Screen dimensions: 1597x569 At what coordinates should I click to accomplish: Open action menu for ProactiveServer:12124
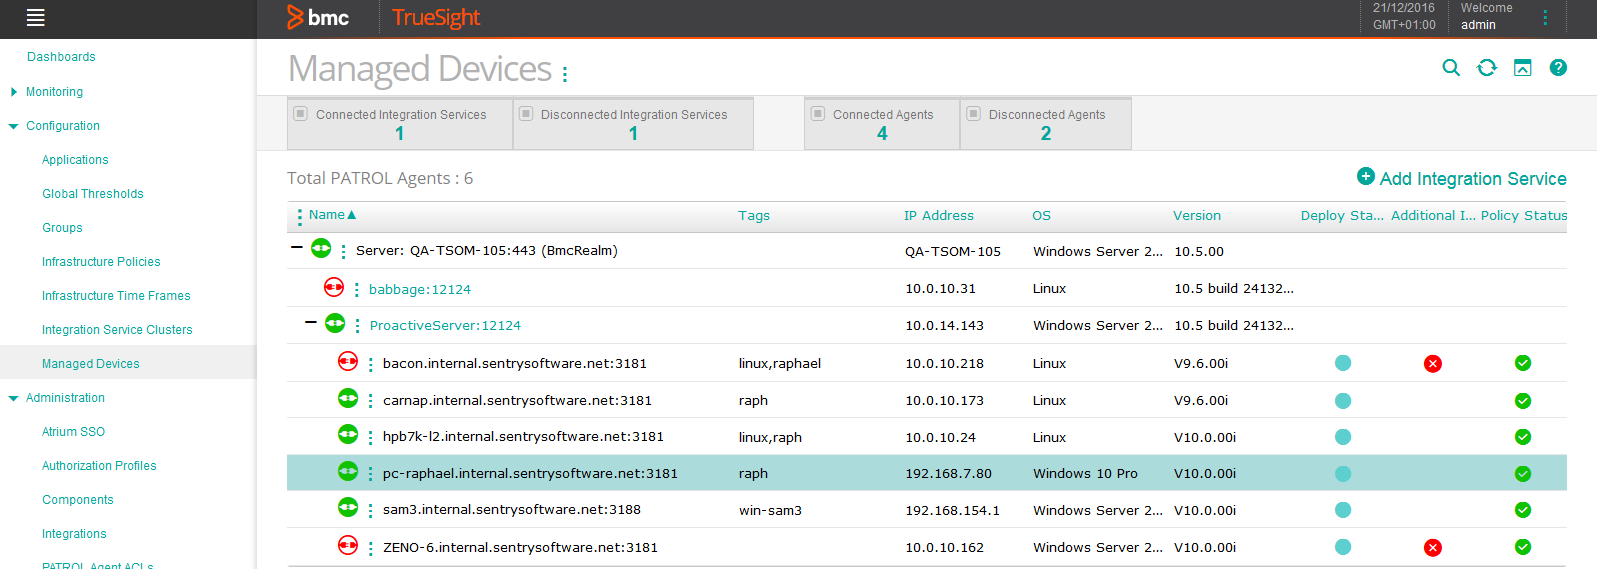pos(357,326)
